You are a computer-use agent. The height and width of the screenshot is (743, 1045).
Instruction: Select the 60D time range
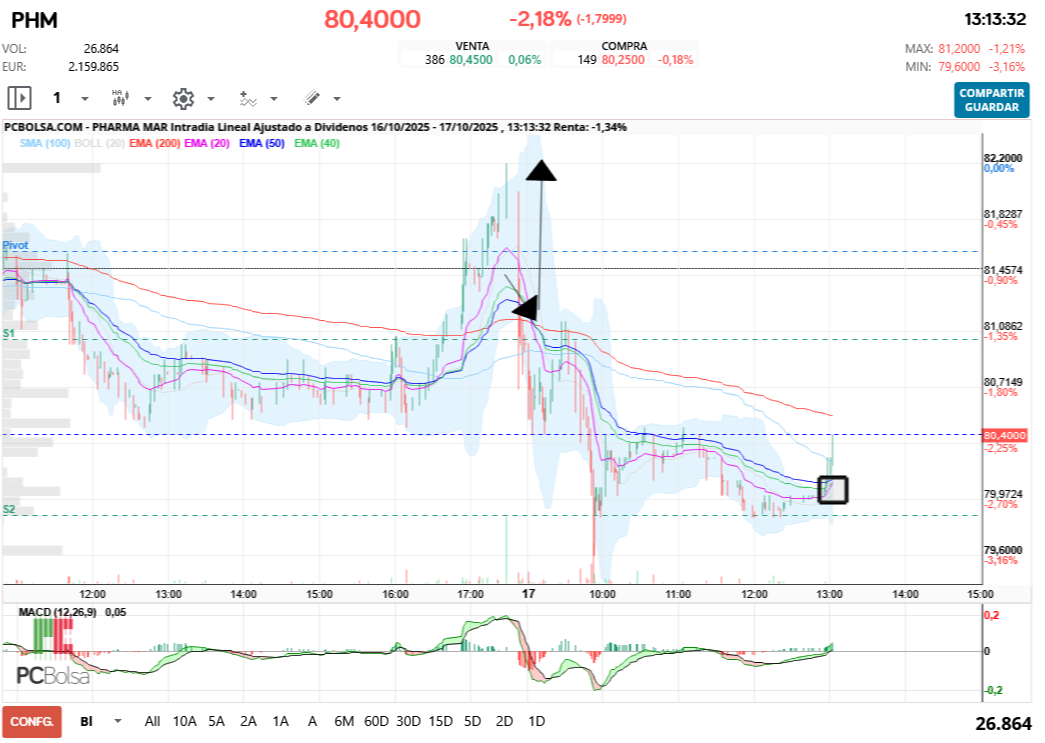click(x=376, y=721)
